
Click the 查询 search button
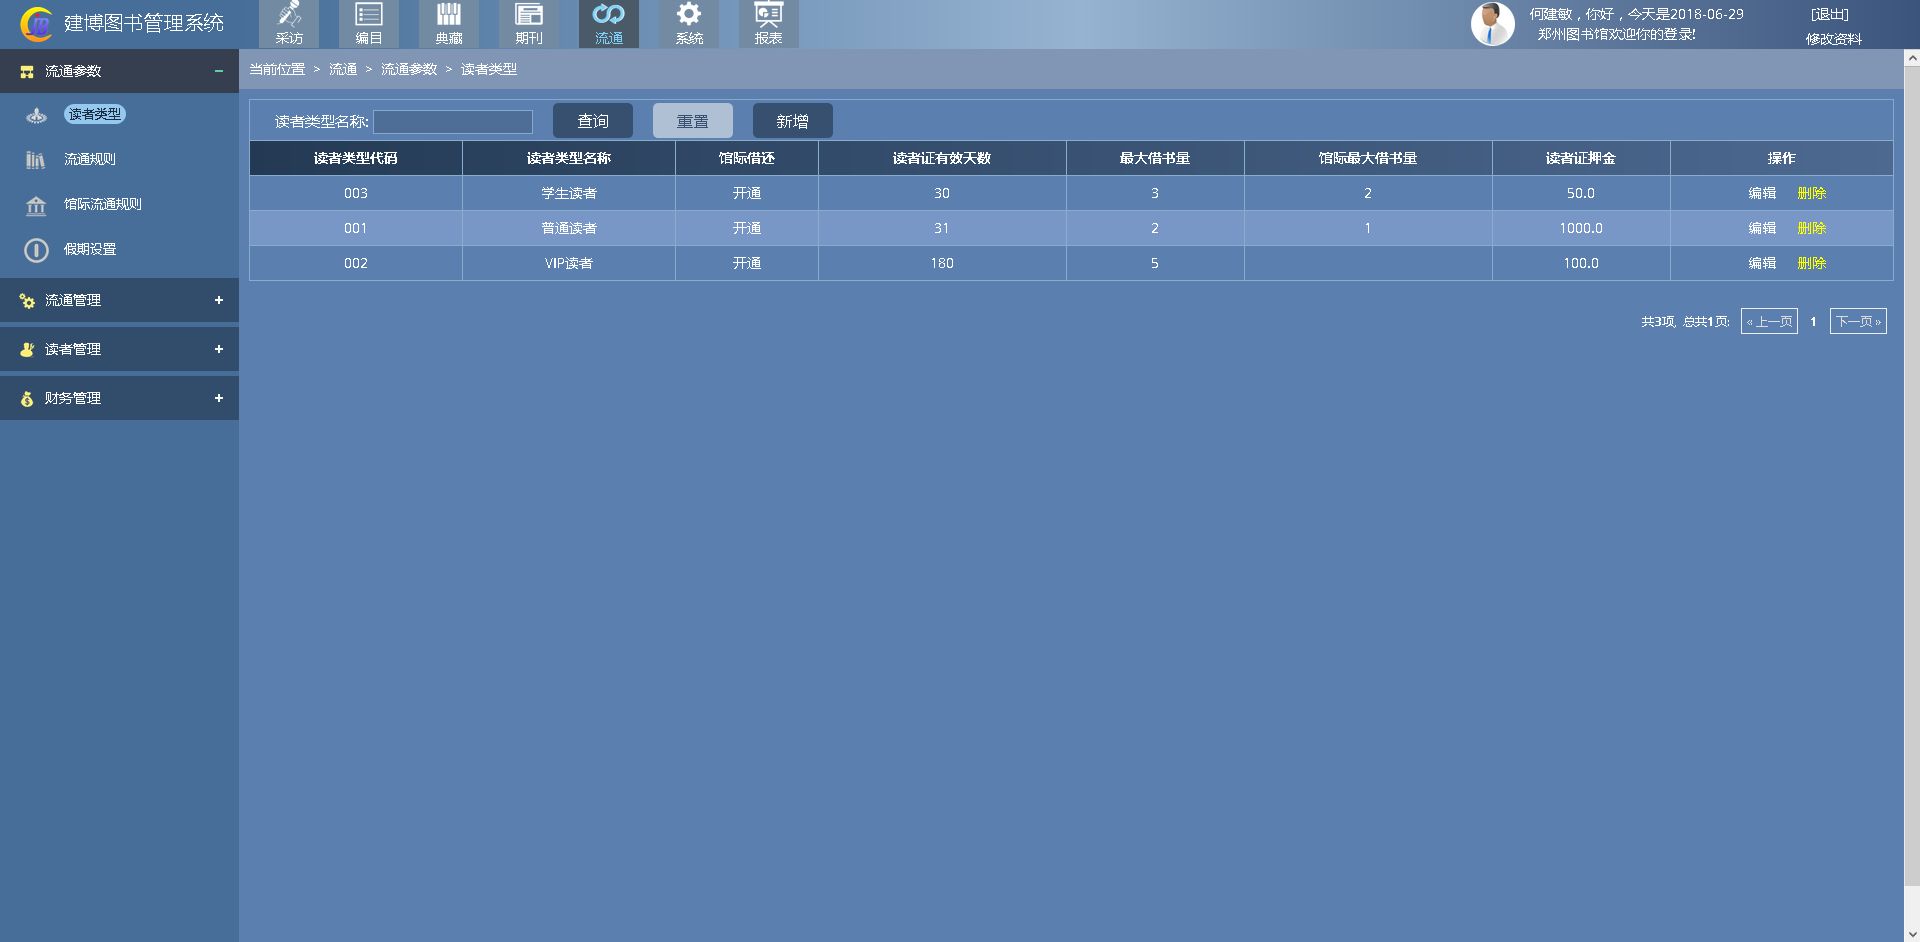pyautogui.click(x=592, y=121)
